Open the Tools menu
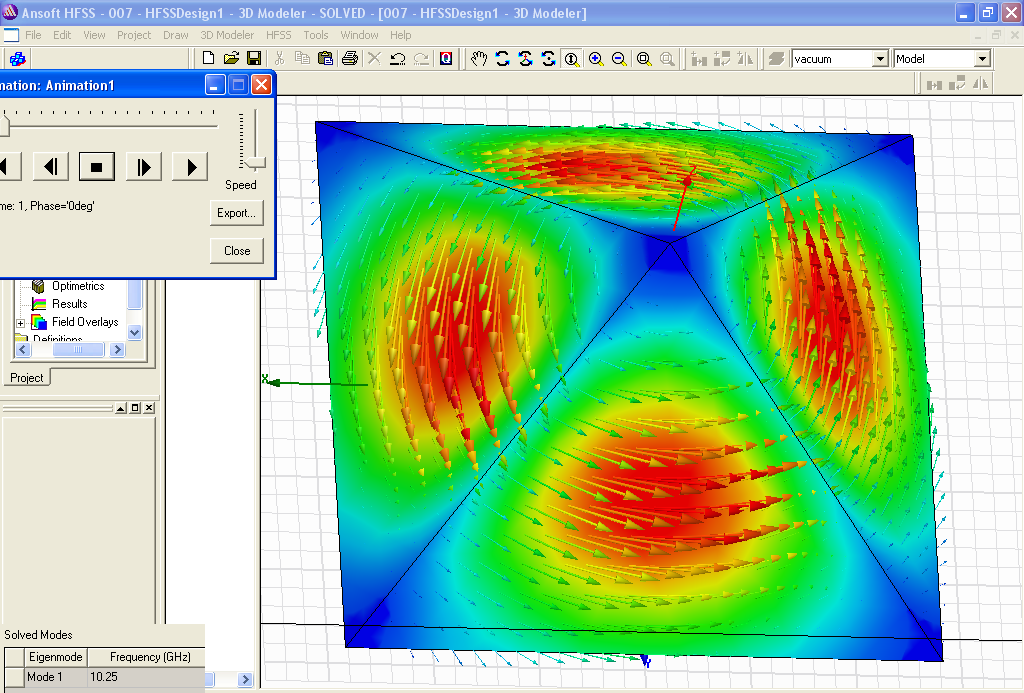 click(315, 35)
